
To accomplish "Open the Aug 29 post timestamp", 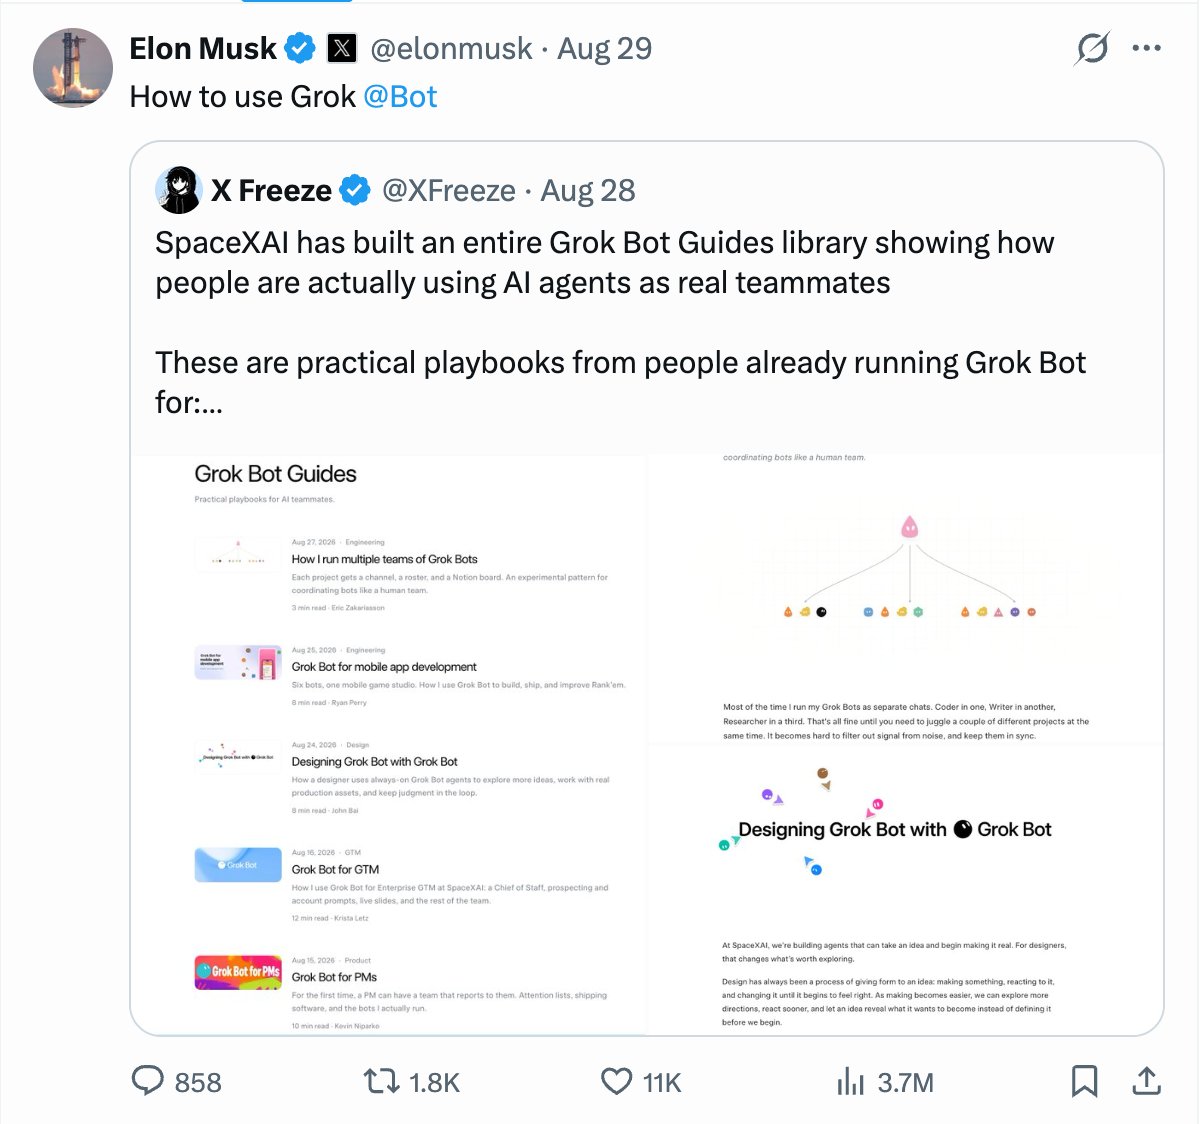I will click(604, 48).
